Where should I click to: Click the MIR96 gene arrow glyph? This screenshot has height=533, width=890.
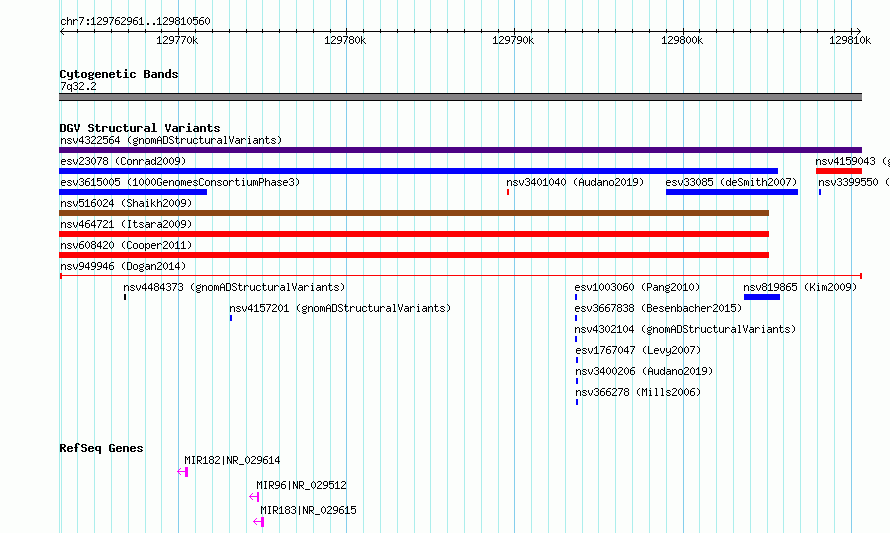tap(254, 497)
